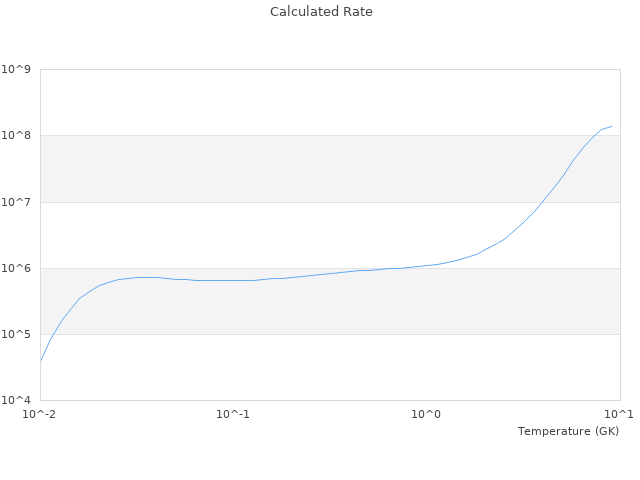
Task: Click the 10^6 y-axis tick label
Action: pos(16,268)
